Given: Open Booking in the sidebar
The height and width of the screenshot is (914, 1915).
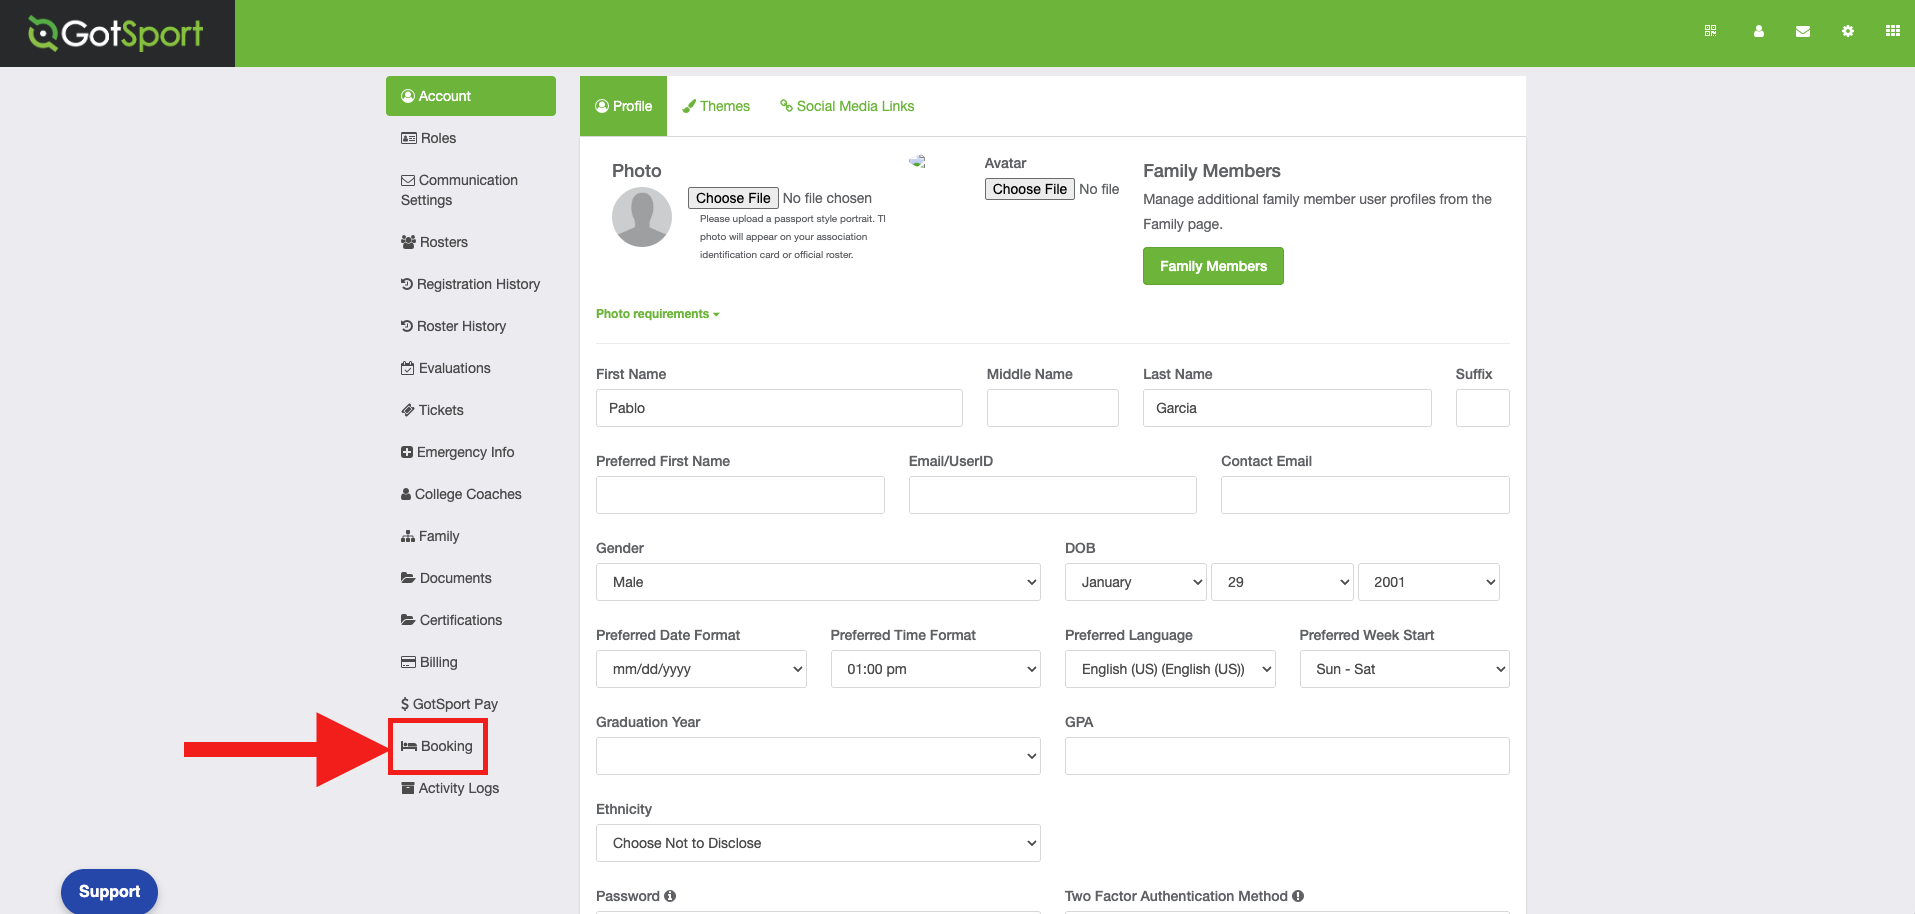Looking at the screenshot, I should tap(437, 746).
